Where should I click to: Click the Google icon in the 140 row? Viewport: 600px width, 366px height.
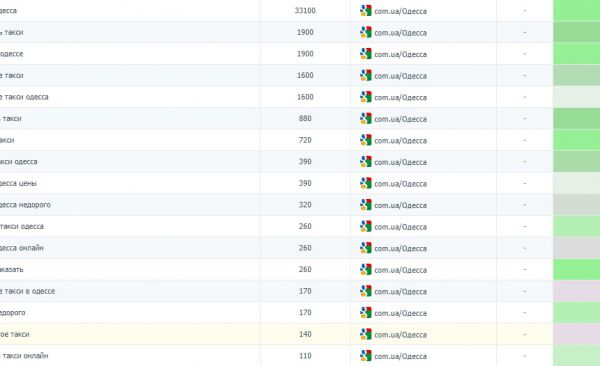click(x=366, y=334)
